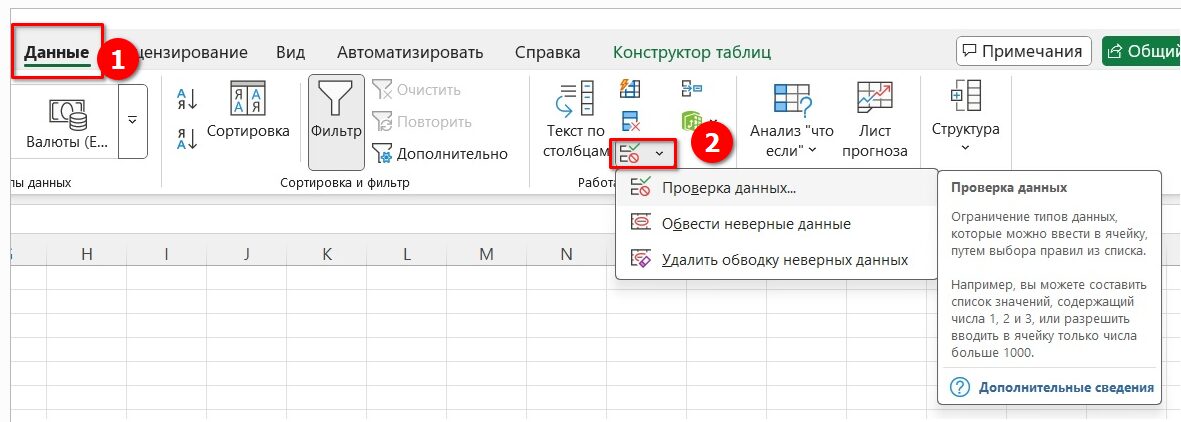The width and height of the screenshot is (1181, 422).
Task: Open the Справка tab
Action: (x=548, y=52)
